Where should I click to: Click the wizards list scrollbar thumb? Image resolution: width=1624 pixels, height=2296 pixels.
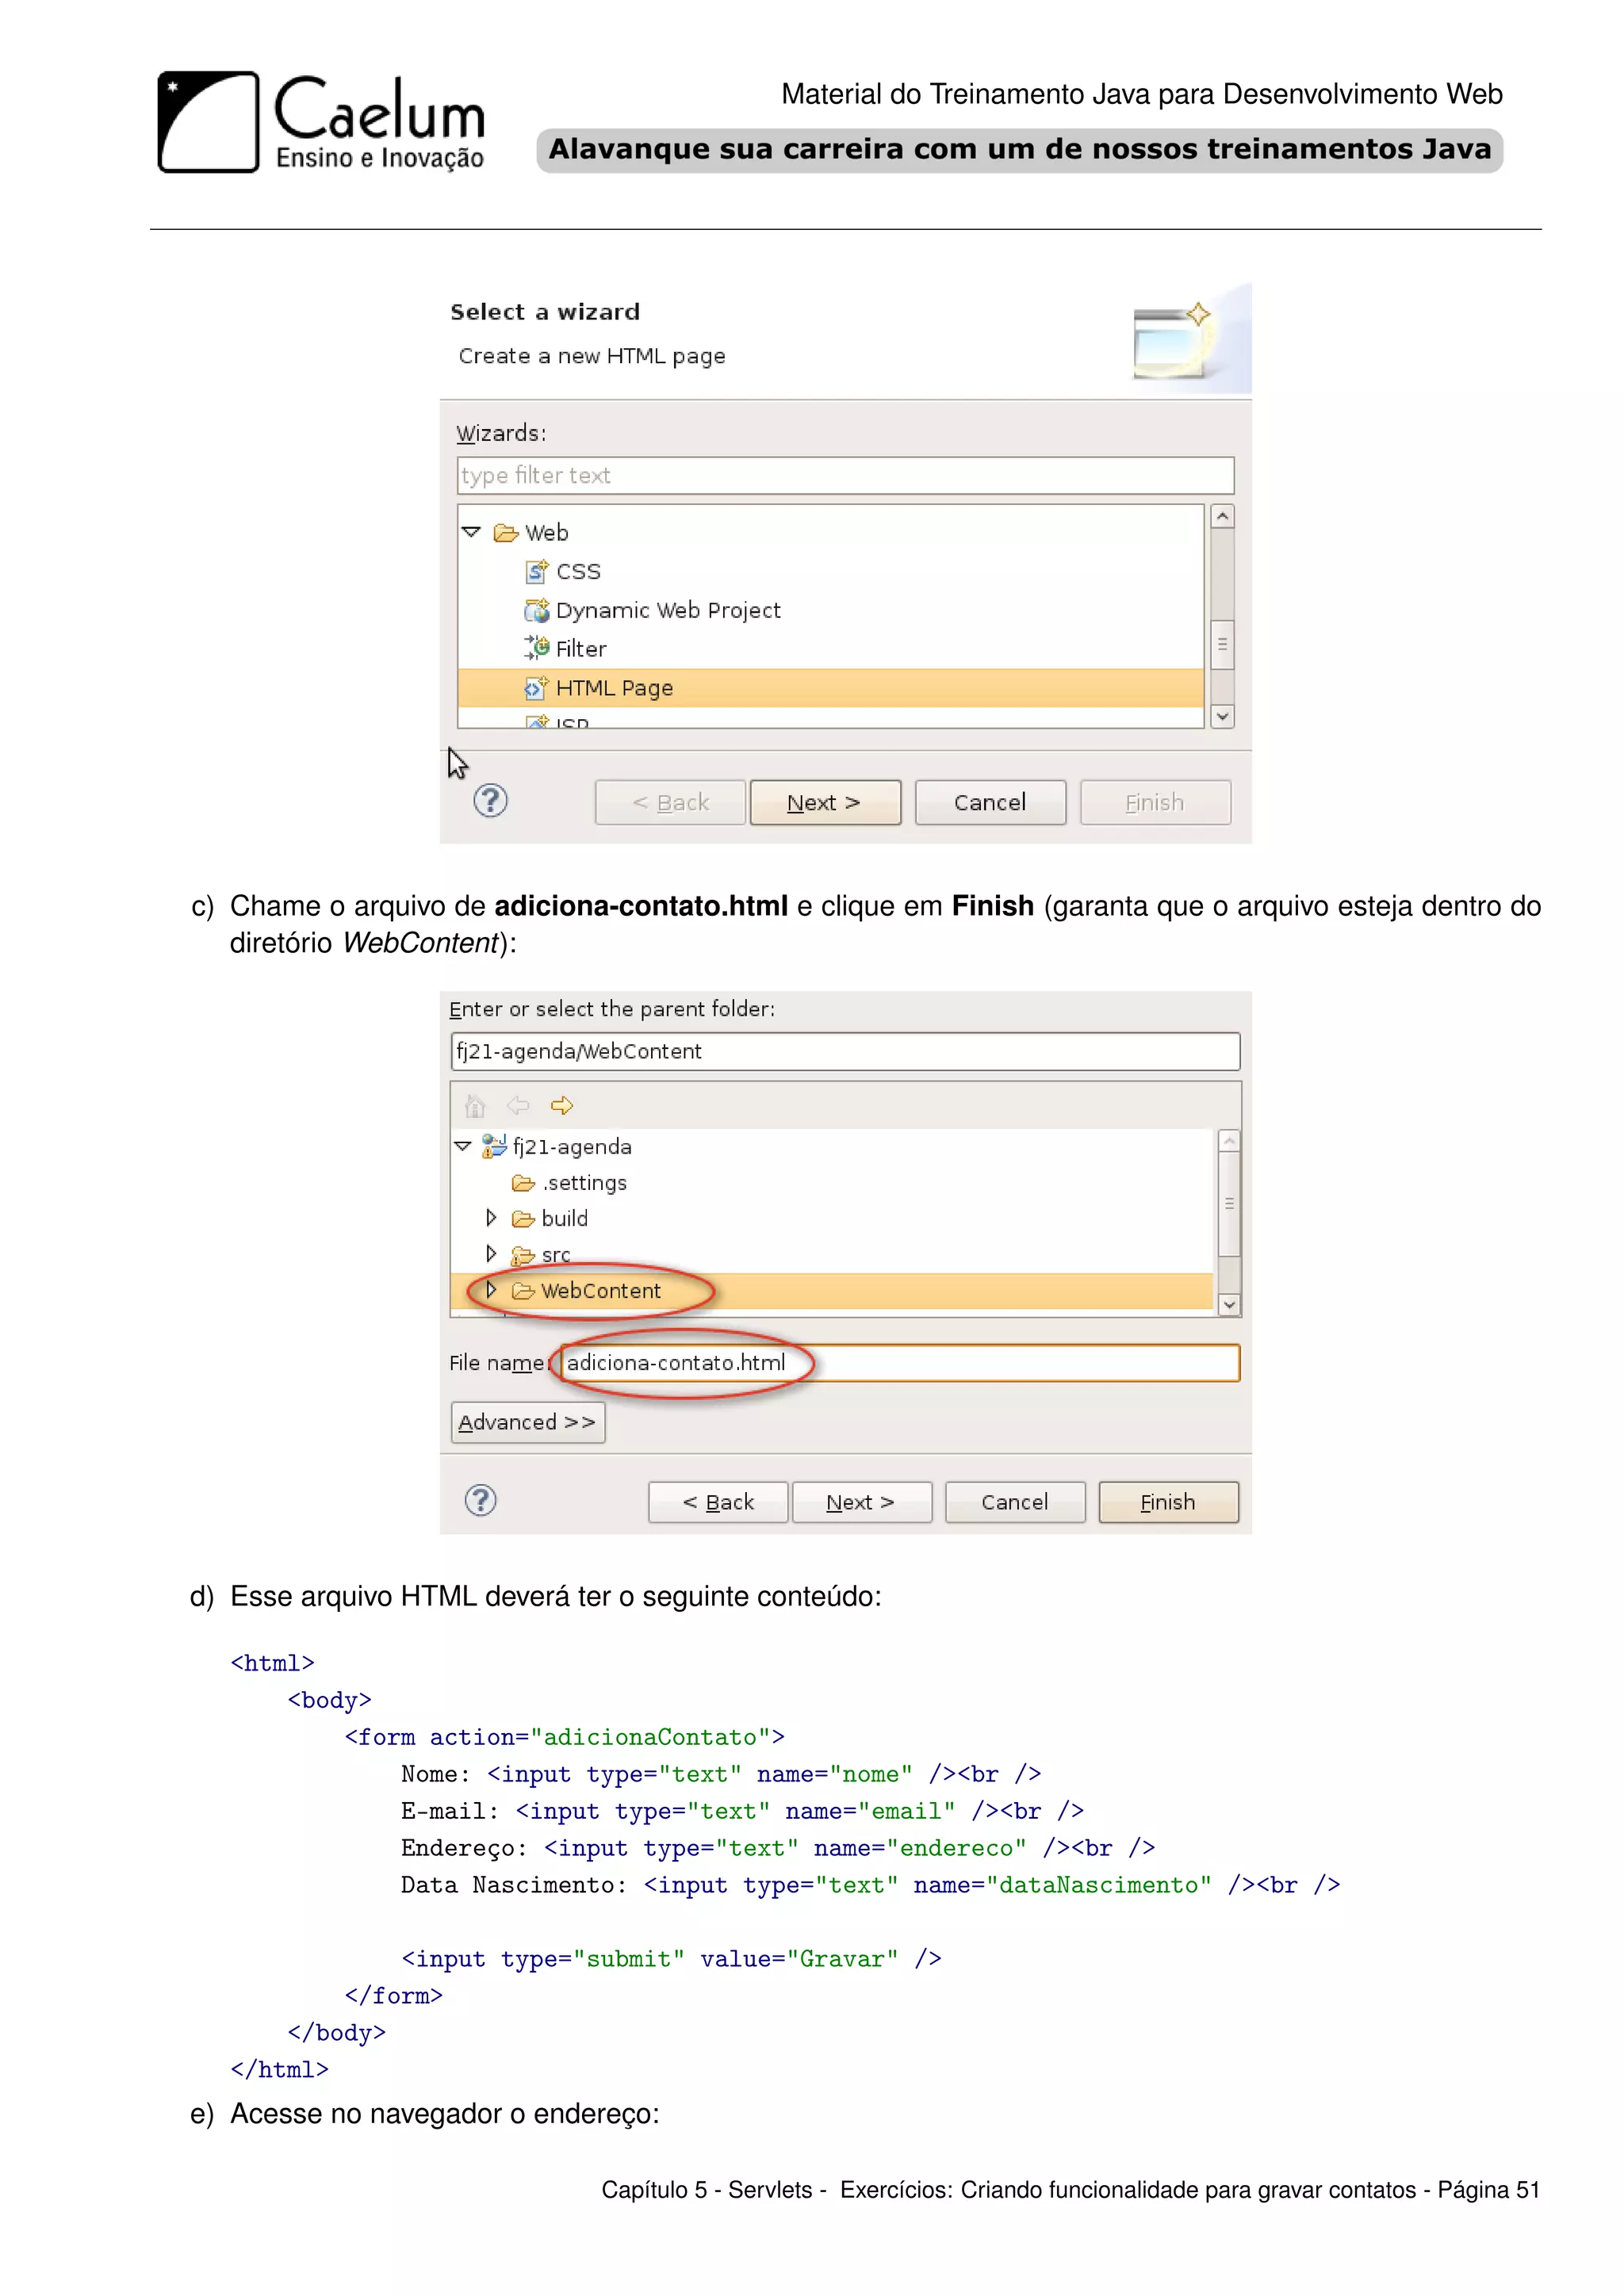tap(1222, 644)
